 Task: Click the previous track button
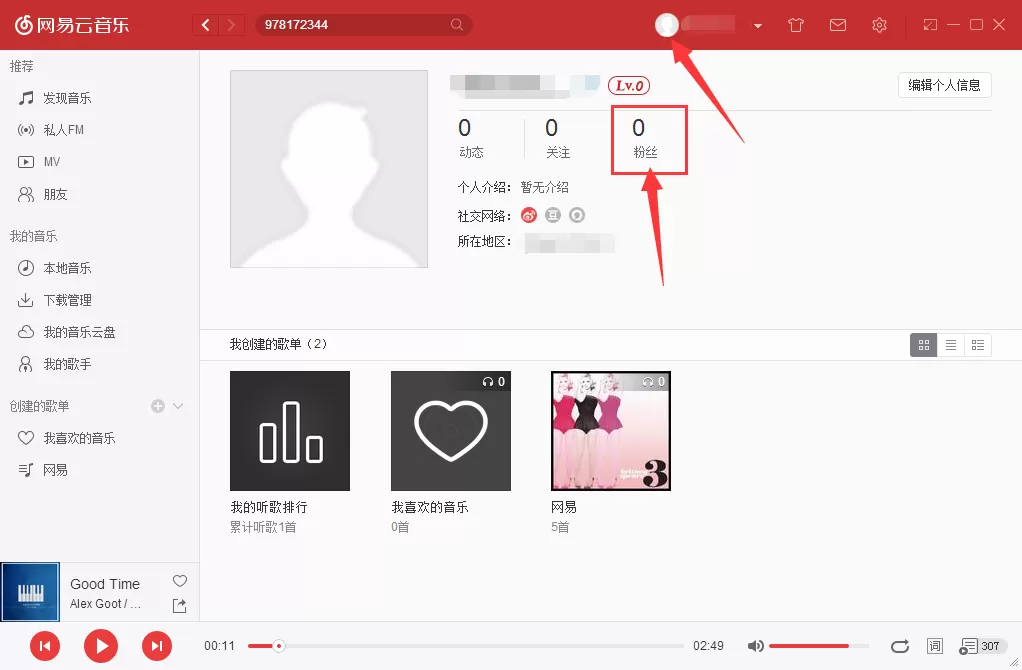[x=45, y=646]
